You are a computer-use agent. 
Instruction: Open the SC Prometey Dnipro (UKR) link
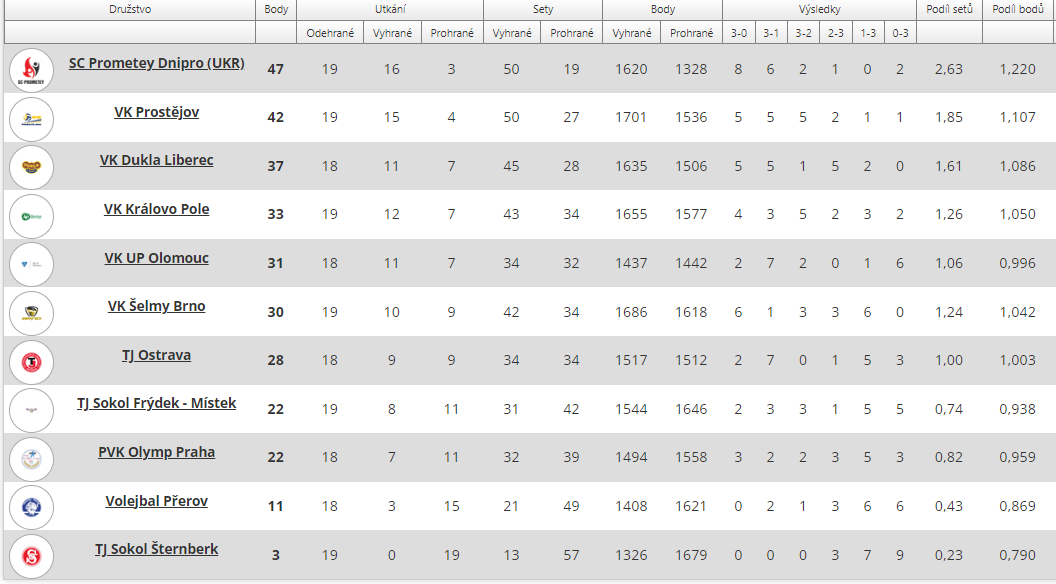(156, 63)
